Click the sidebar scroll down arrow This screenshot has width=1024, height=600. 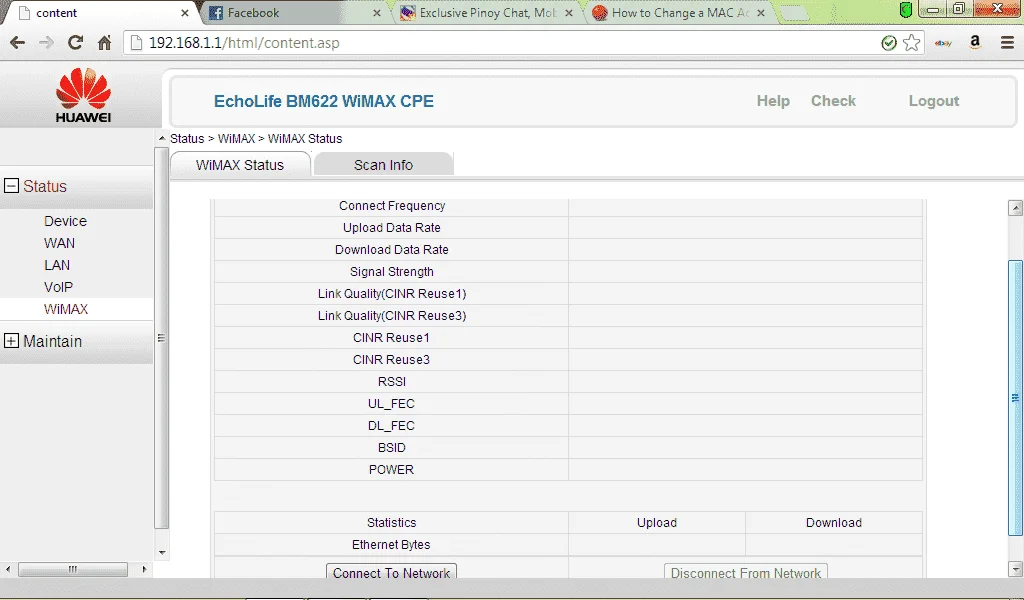tap(162, 553)
